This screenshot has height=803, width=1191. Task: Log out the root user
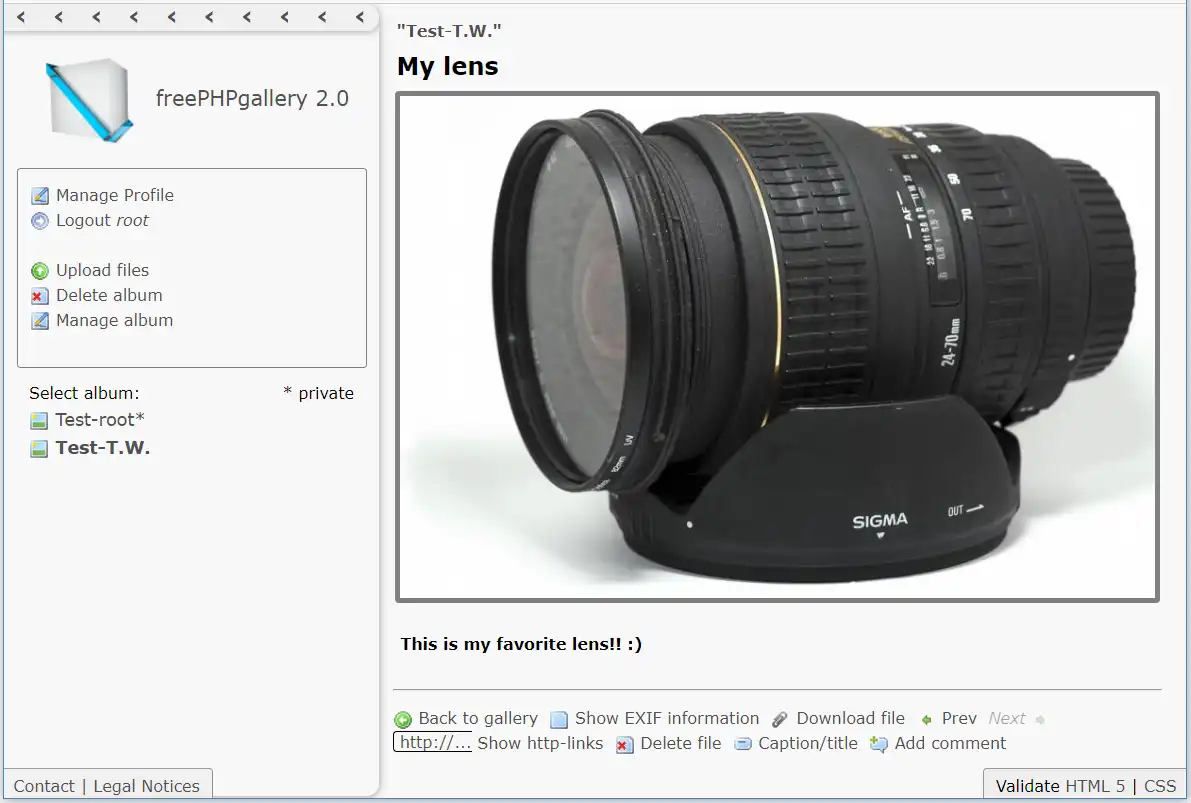point(103,220)
